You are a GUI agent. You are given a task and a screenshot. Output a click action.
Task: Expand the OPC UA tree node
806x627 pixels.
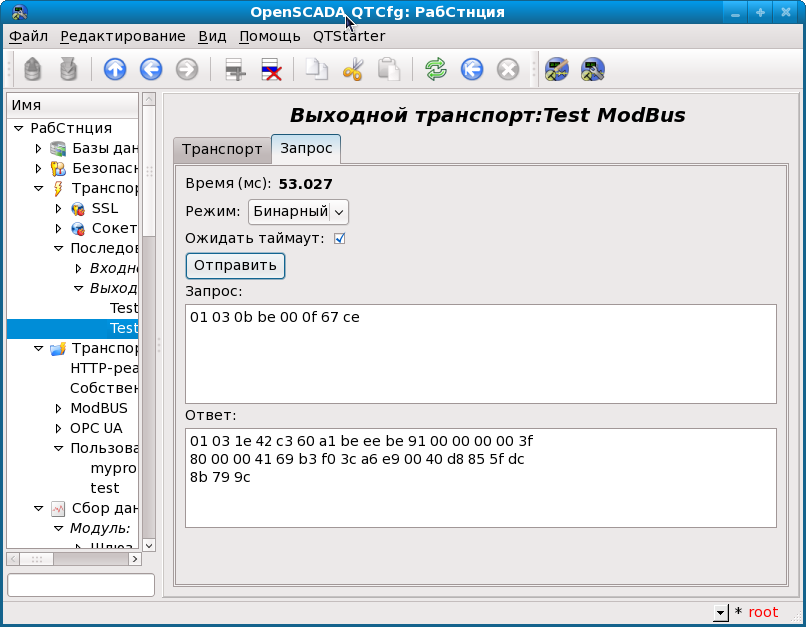(59, 428)
